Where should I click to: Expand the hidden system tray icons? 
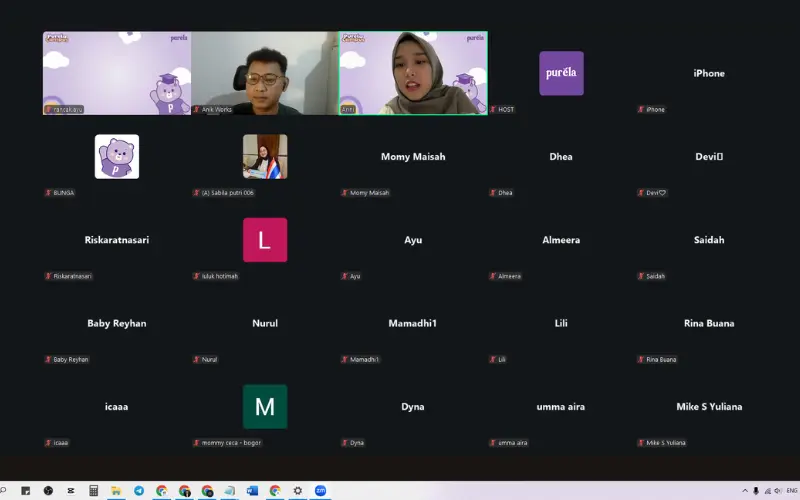coord(744,491)
